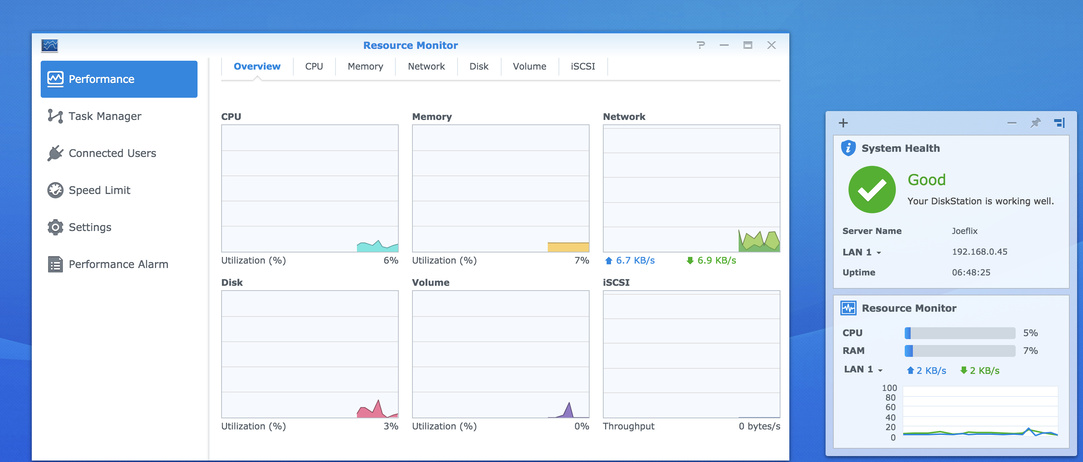Open the LAN 1 dropdown in Resource Monitor widget

(863, 369)
